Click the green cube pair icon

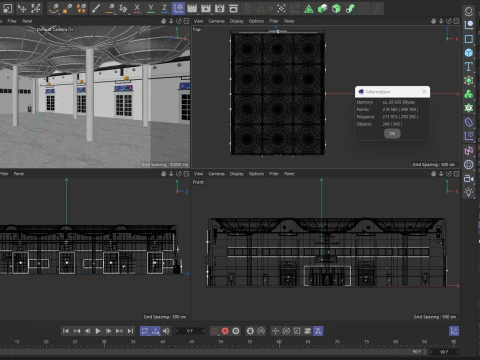click(322, 8)
